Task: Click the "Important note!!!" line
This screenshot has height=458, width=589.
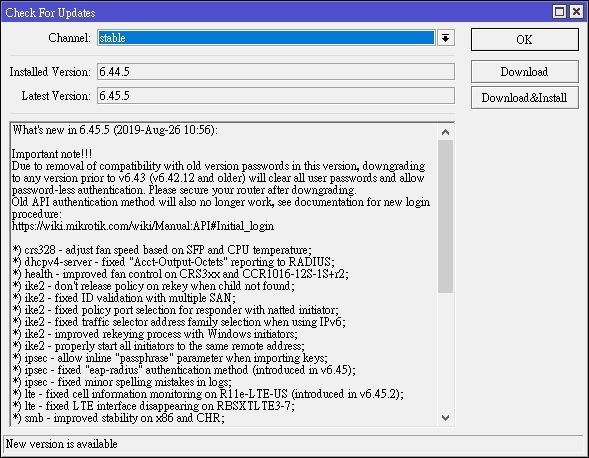Action: coord(52,154)
